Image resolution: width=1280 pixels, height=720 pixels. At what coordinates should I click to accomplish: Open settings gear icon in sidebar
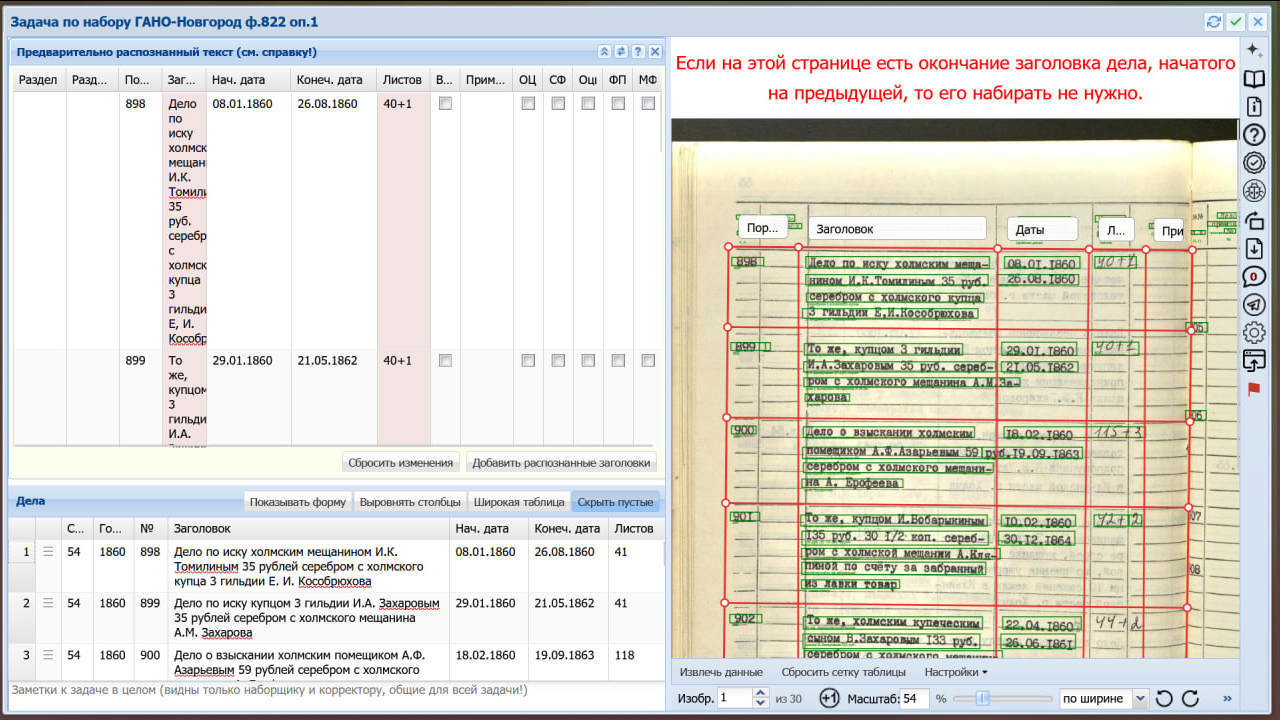coord(1254,333)
